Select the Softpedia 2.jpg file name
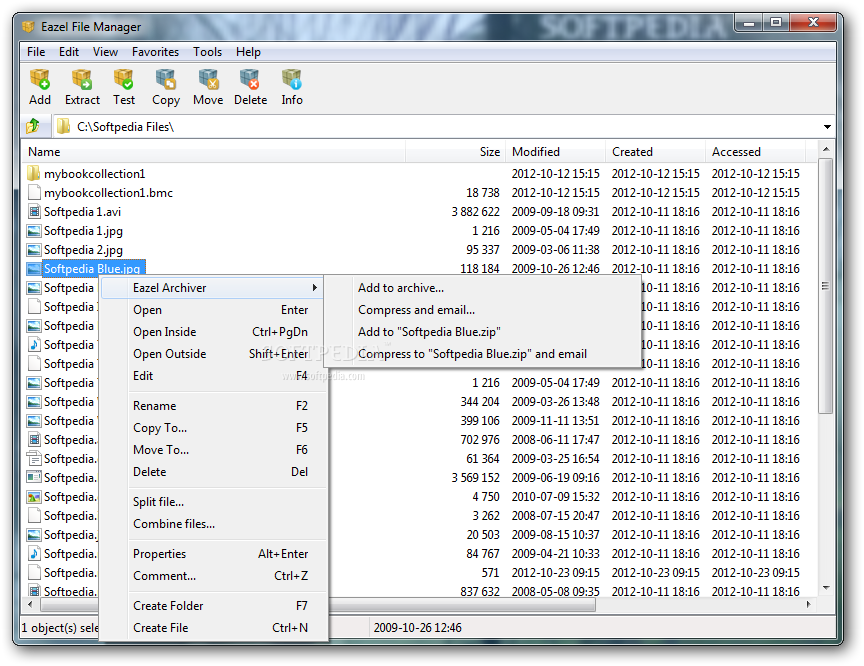The image size is (864, 666). [83, 250]
